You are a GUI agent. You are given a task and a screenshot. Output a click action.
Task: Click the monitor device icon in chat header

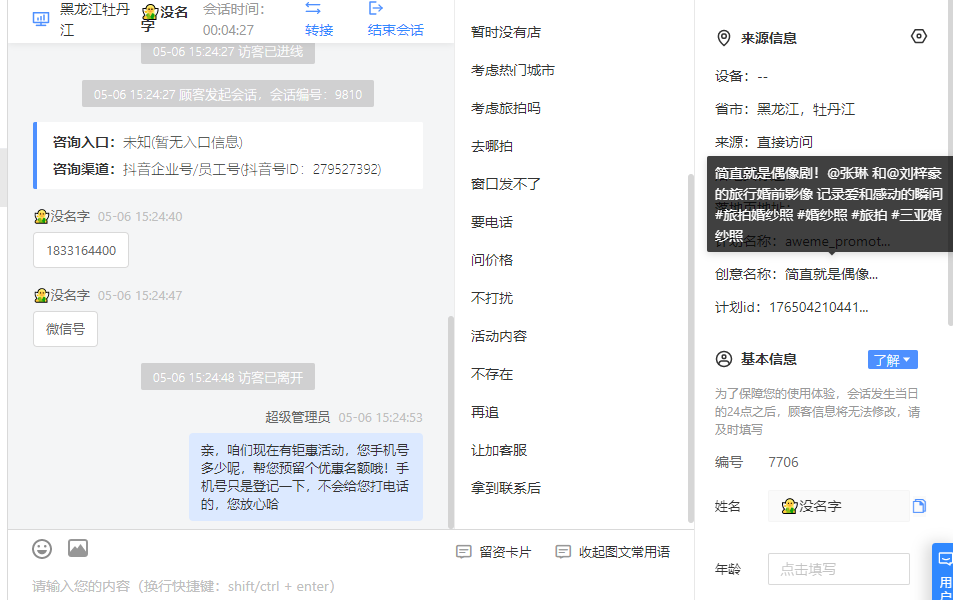[x=41, y=19]
